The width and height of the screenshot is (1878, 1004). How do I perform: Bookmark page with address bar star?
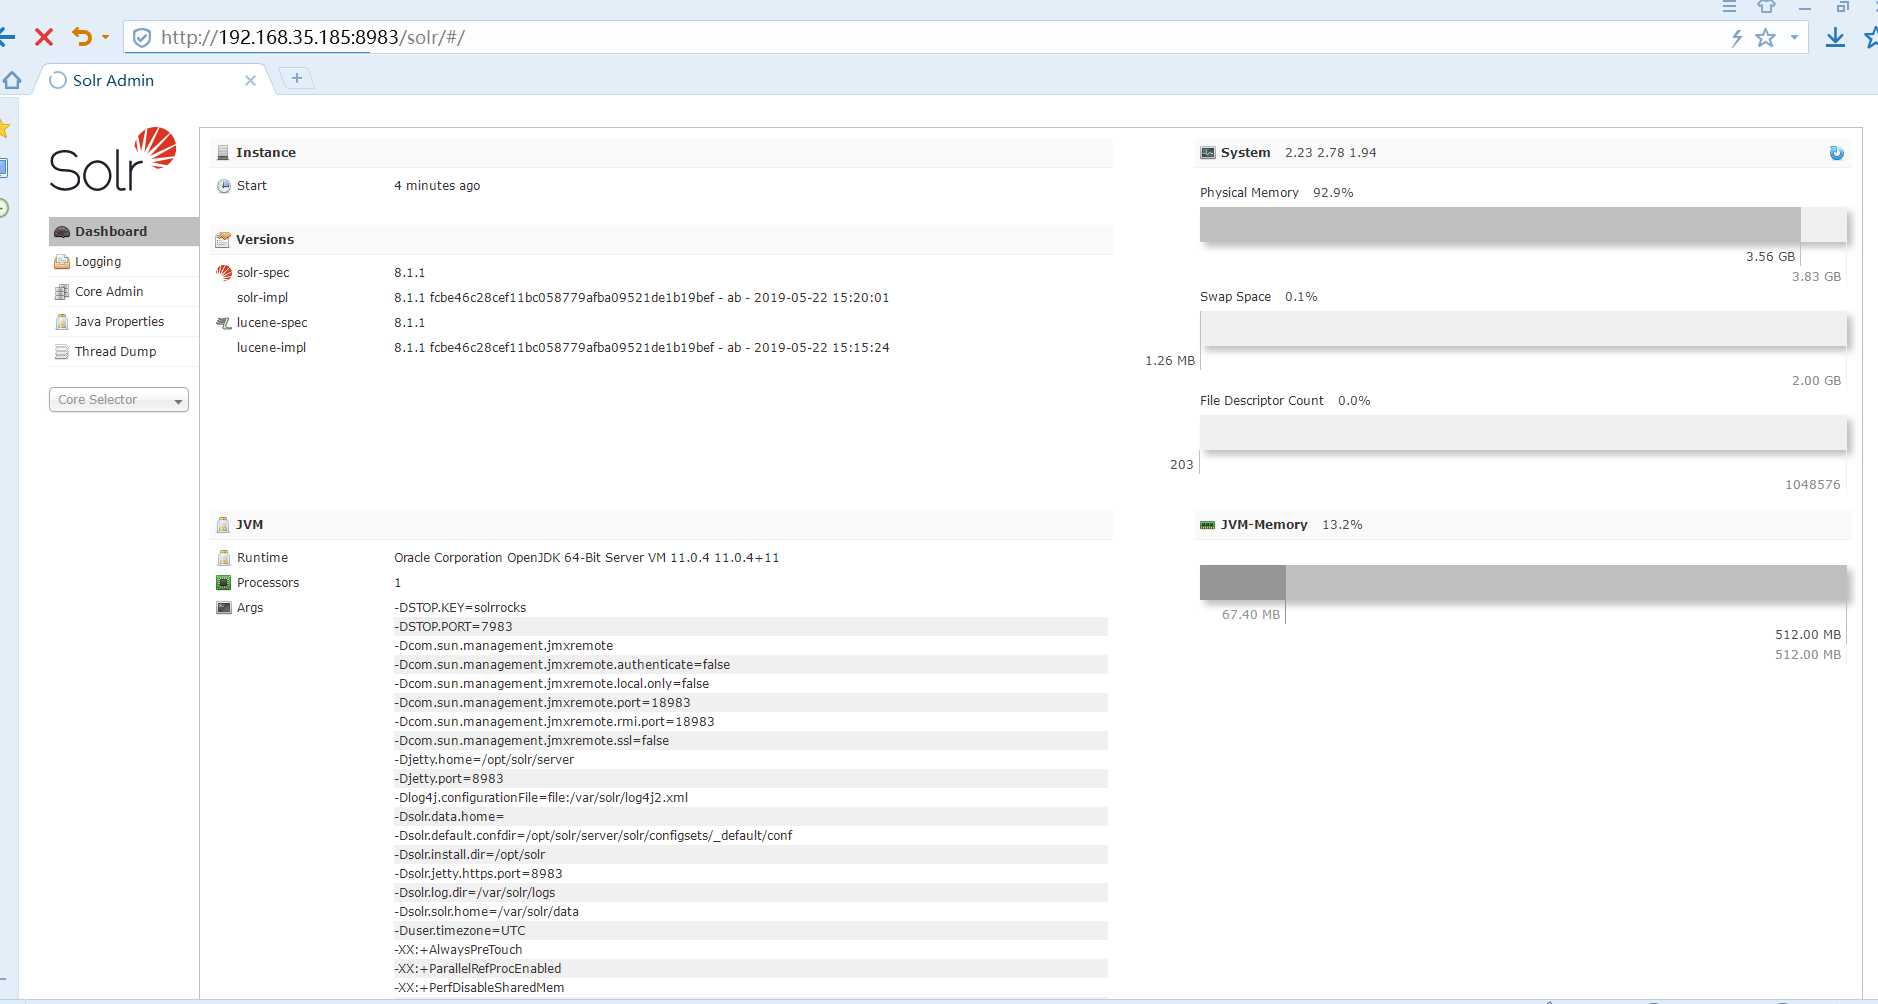pyautogui.click(x=1766, y=38)
